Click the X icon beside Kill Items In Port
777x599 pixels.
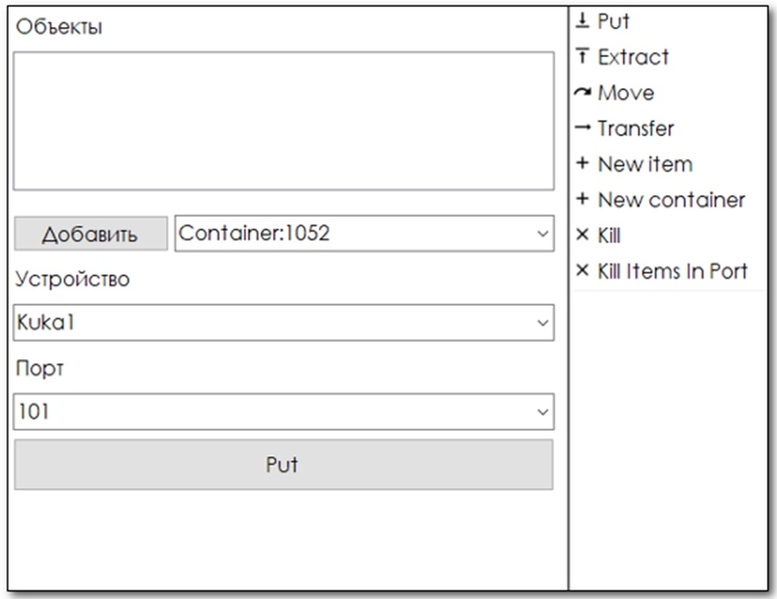[583, 271]
